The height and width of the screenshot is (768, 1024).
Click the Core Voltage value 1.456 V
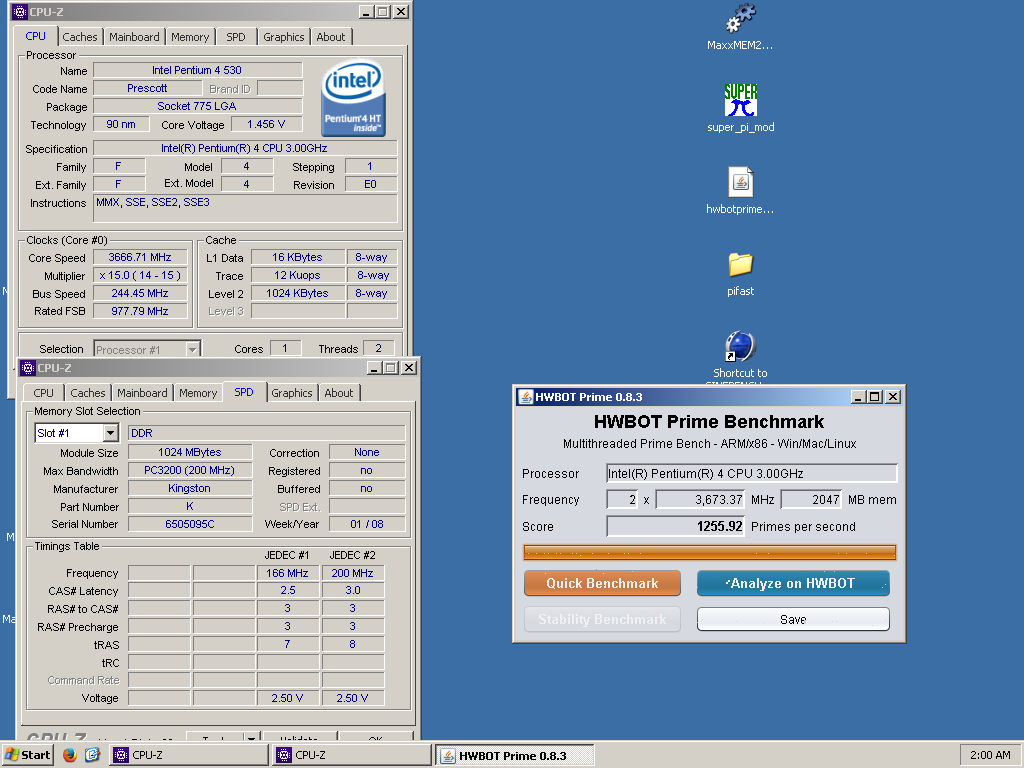pos(266,124)
